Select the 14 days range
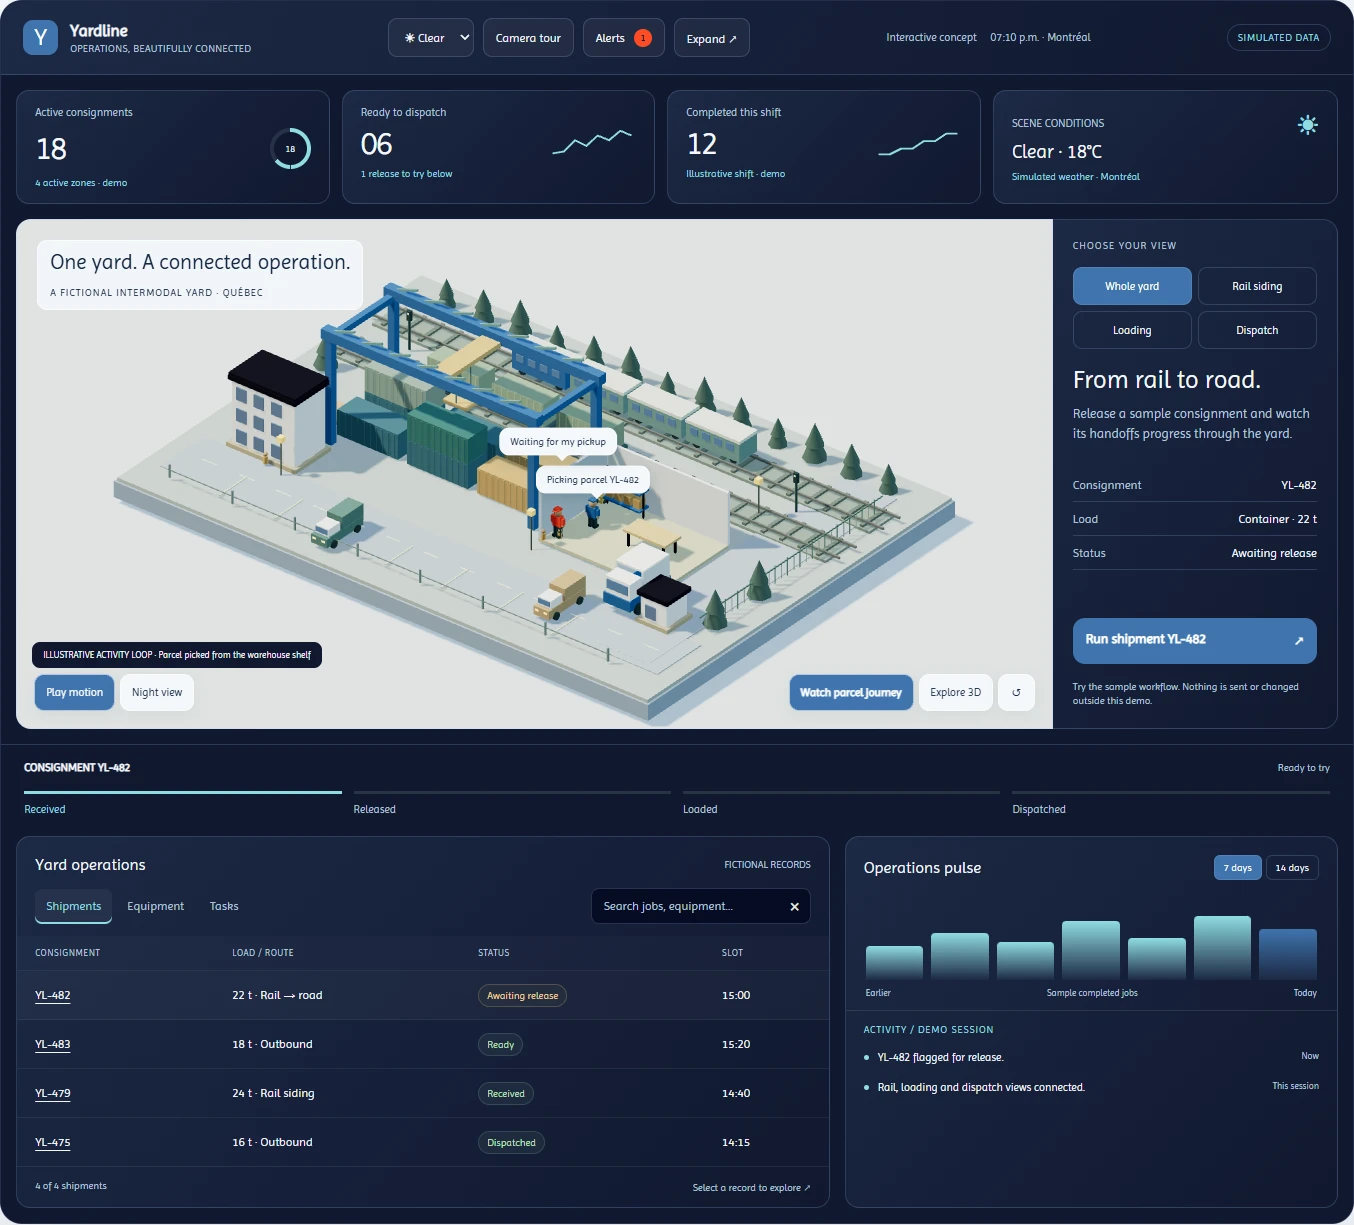The height and width of the screenshot is (1225, 1354). (1292, 868)
